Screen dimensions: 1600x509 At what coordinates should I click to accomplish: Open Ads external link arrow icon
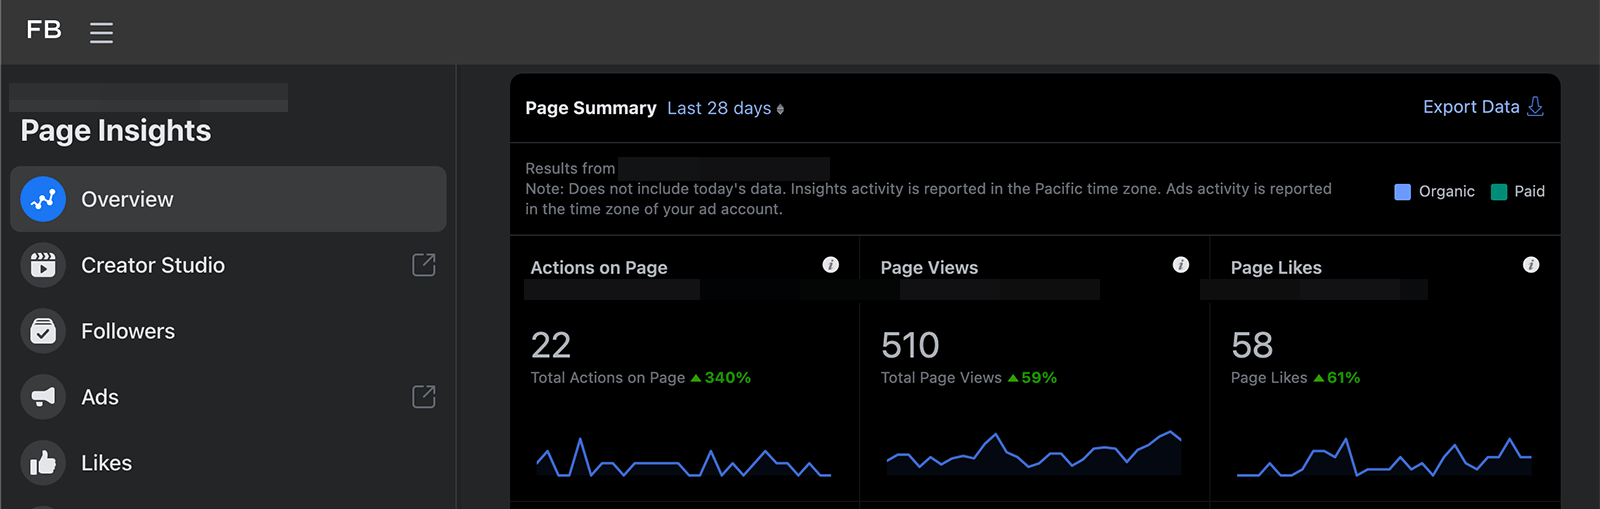[x=424, y=397]
